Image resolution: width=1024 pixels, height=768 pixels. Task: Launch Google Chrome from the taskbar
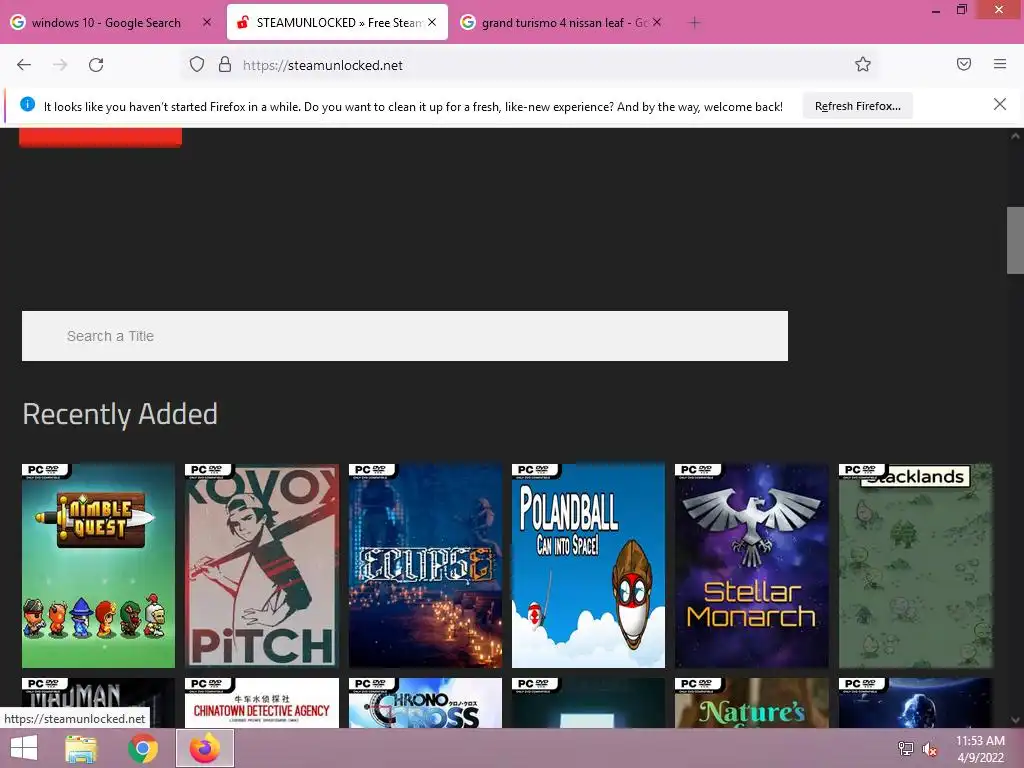click(143, 748)
